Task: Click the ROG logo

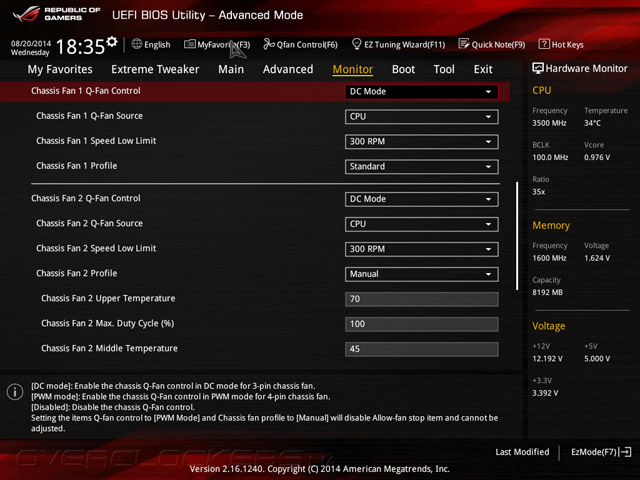Action: (x=26, y=14)
